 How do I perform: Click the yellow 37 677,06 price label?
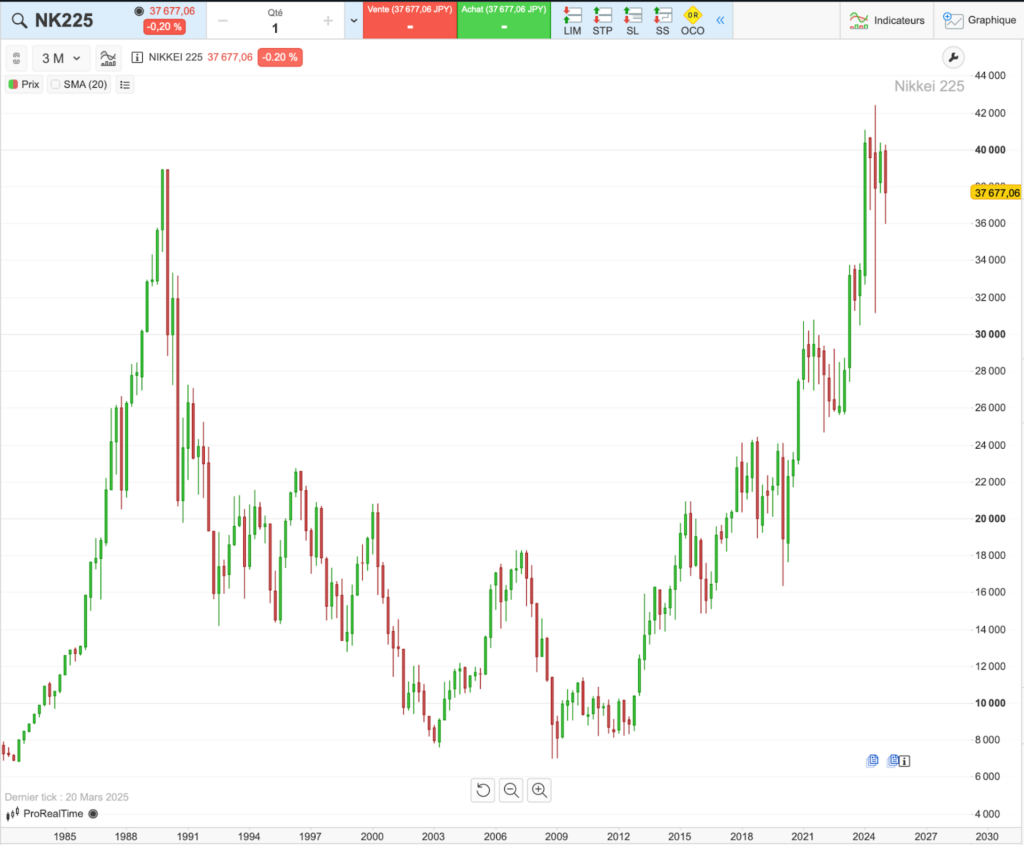coord(997,193)
